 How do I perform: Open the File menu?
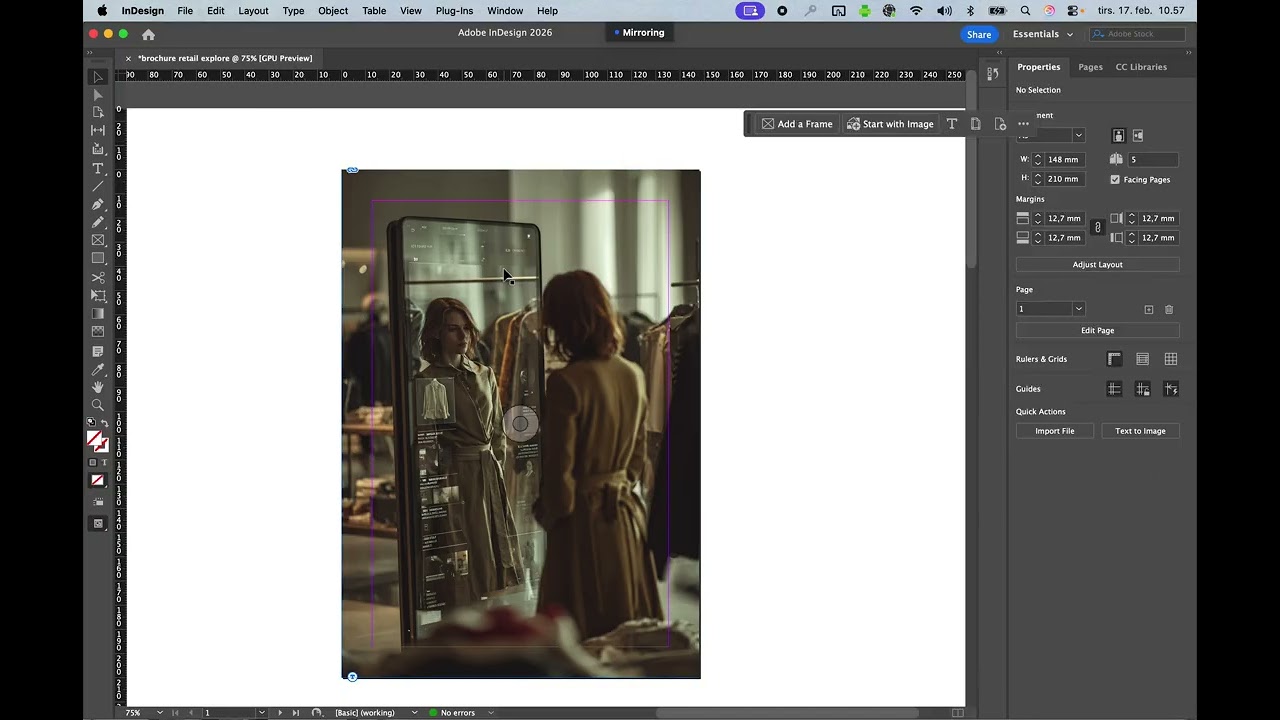185,10
